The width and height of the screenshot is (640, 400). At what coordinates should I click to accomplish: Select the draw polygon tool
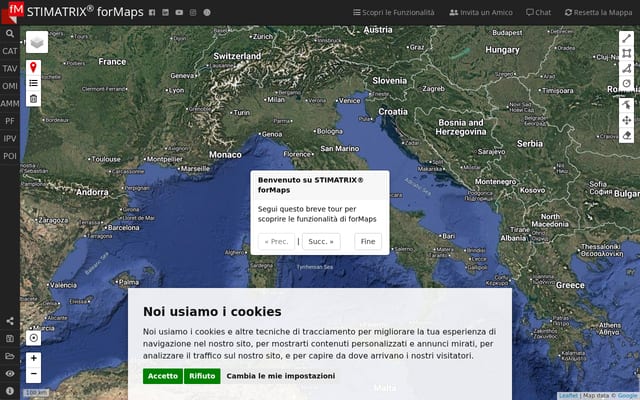(627, 68)
